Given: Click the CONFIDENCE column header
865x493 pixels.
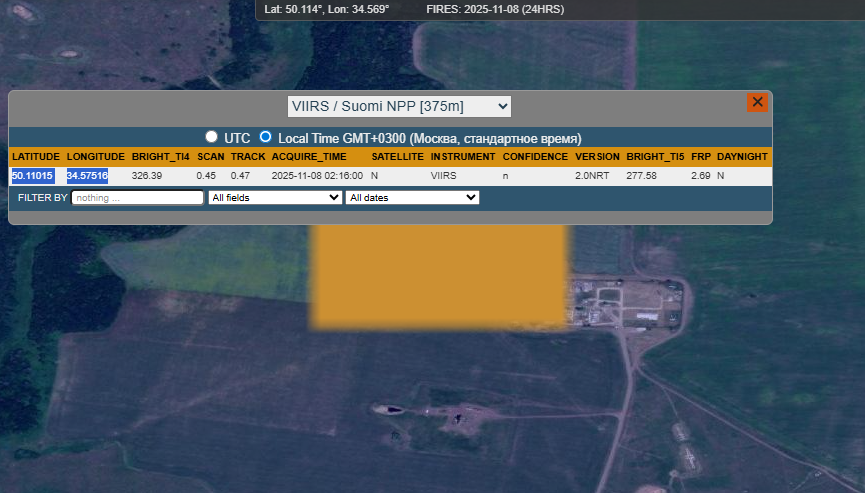Looking at the screenshot, I should (x=535, y=157).
